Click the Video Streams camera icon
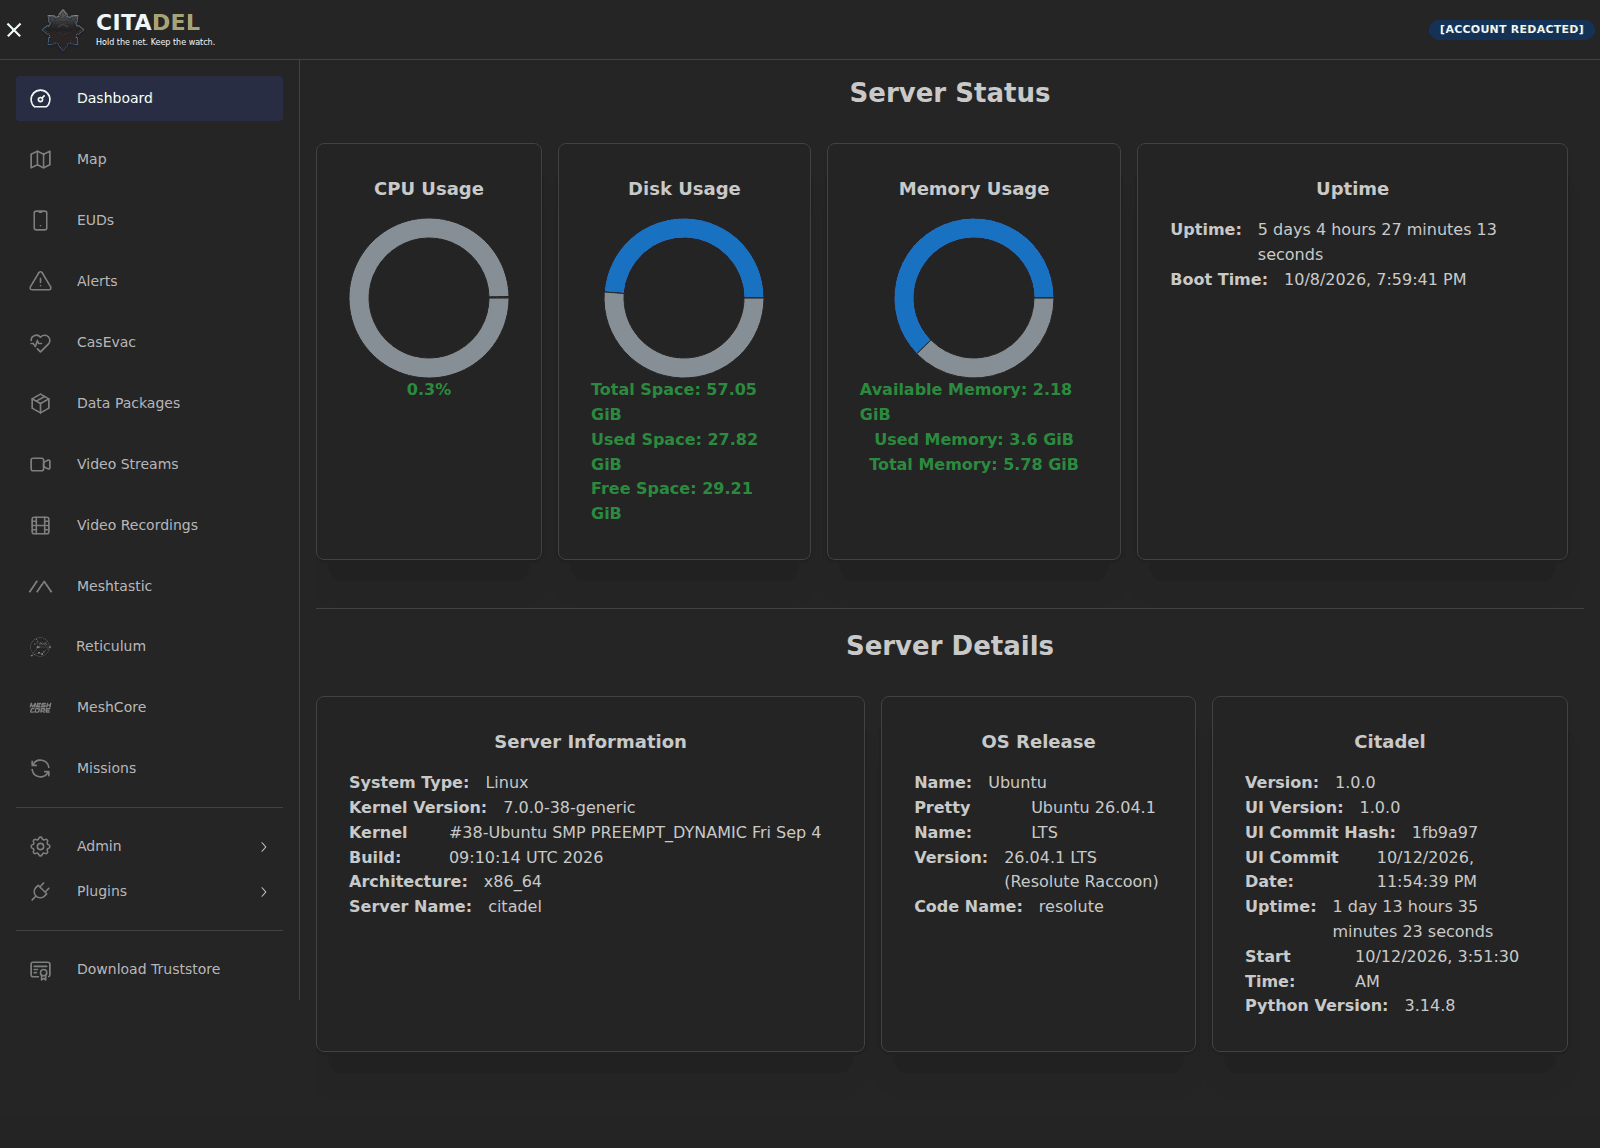 pyautogui.click(x=40, y=464)
